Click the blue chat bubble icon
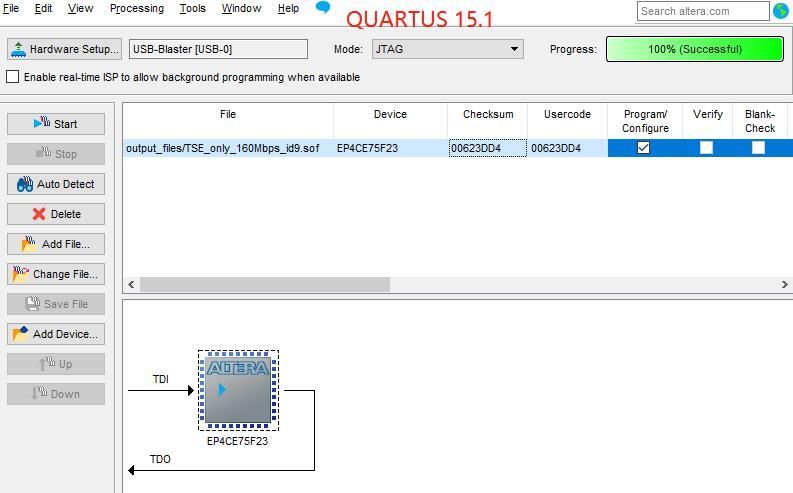Image resolution: width=793 pixels, height=493 pixels. point(323,7)
